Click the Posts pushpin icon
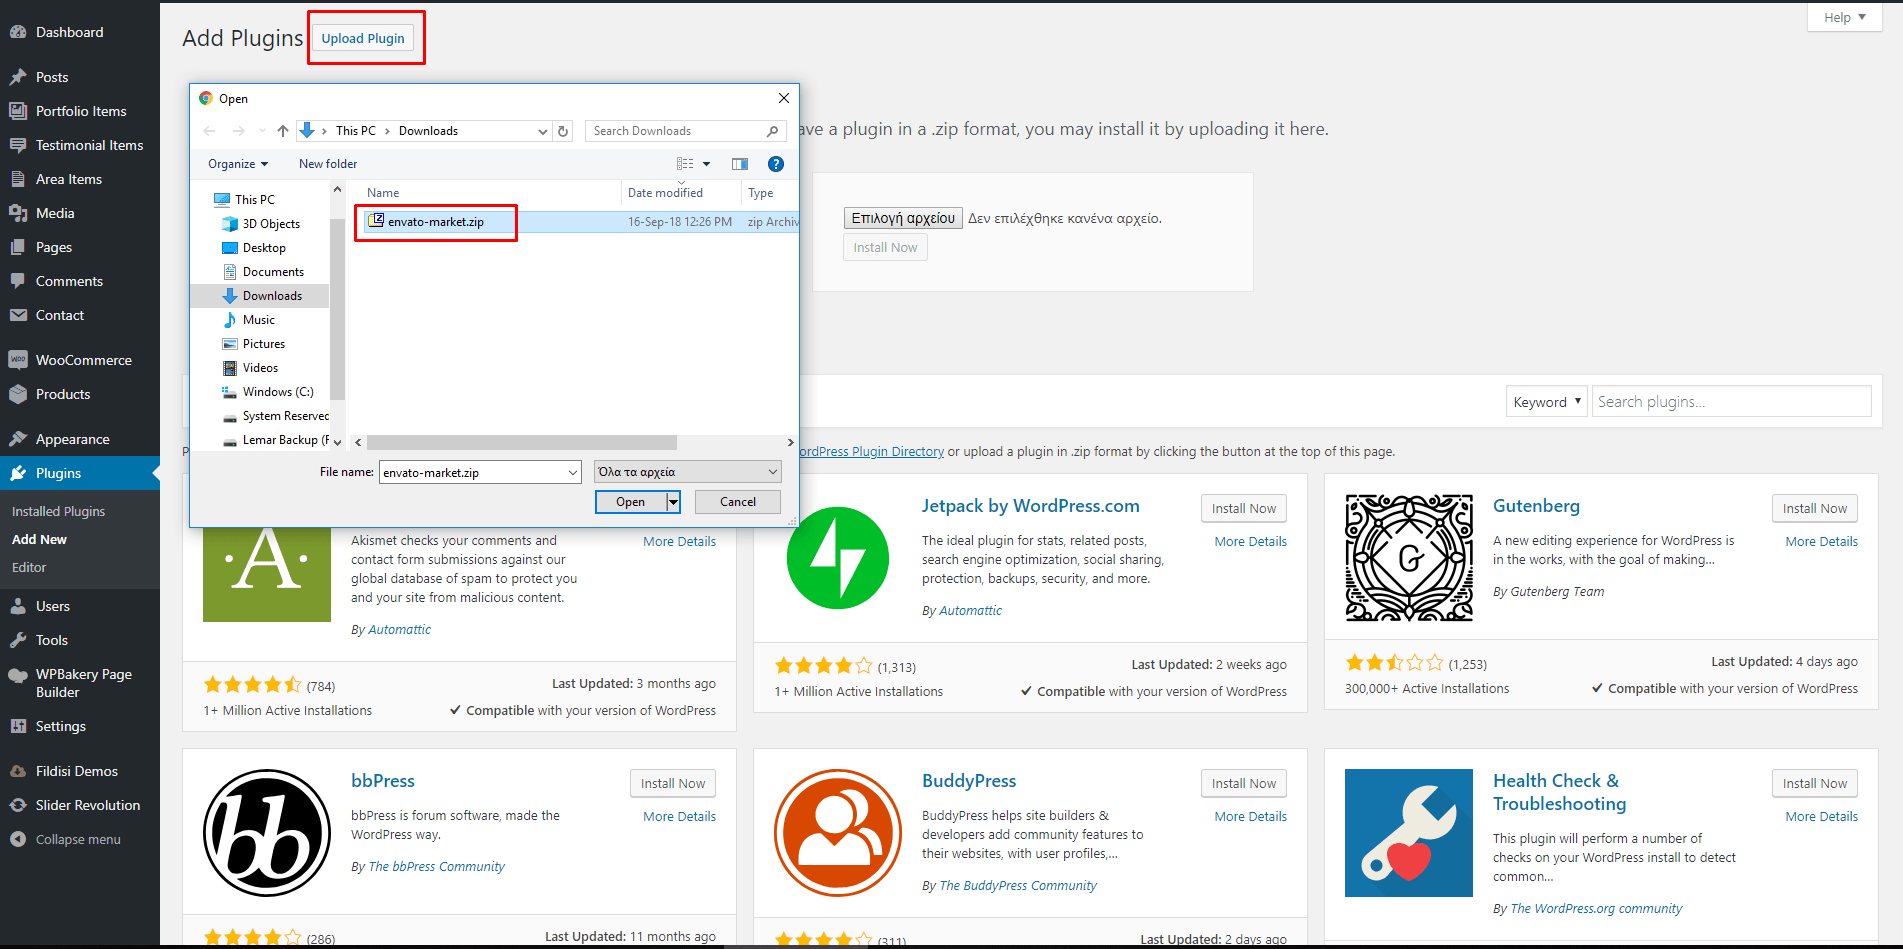Screen dimensions: 1903x949 (18, 77)
